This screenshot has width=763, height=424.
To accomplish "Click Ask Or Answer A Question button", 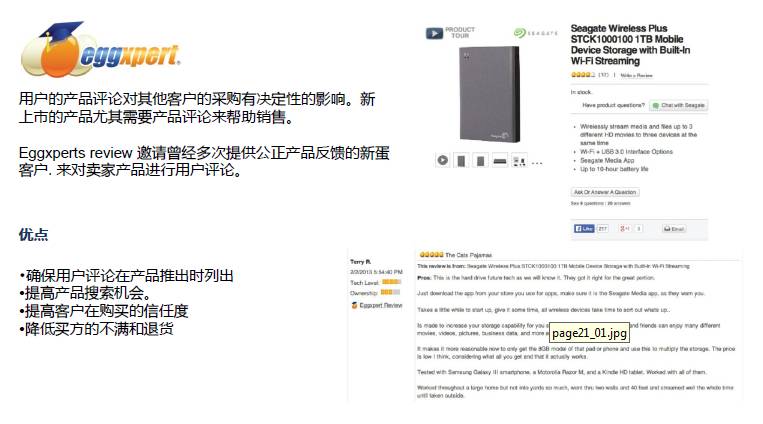I will point(605,192).
